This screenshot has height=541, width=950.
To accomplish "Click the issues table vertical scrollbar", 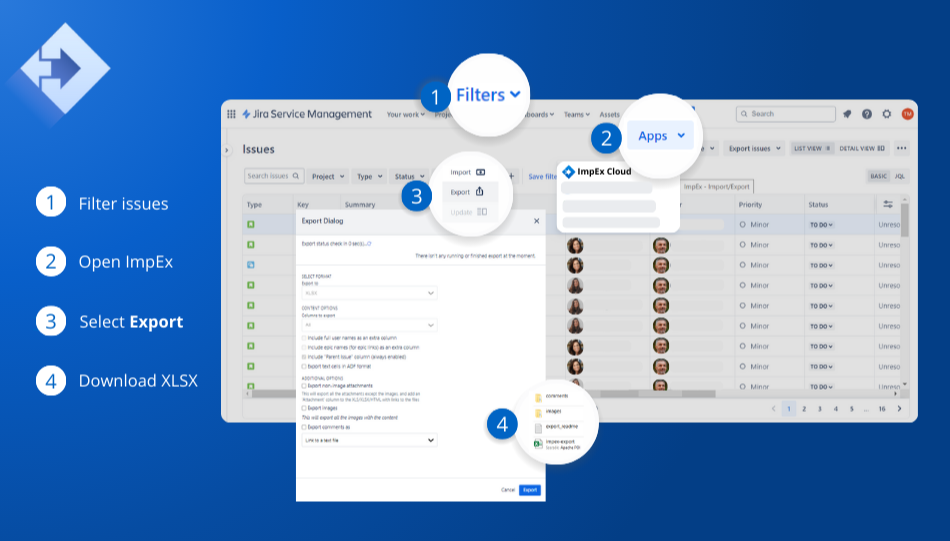I will click(905, 220).
